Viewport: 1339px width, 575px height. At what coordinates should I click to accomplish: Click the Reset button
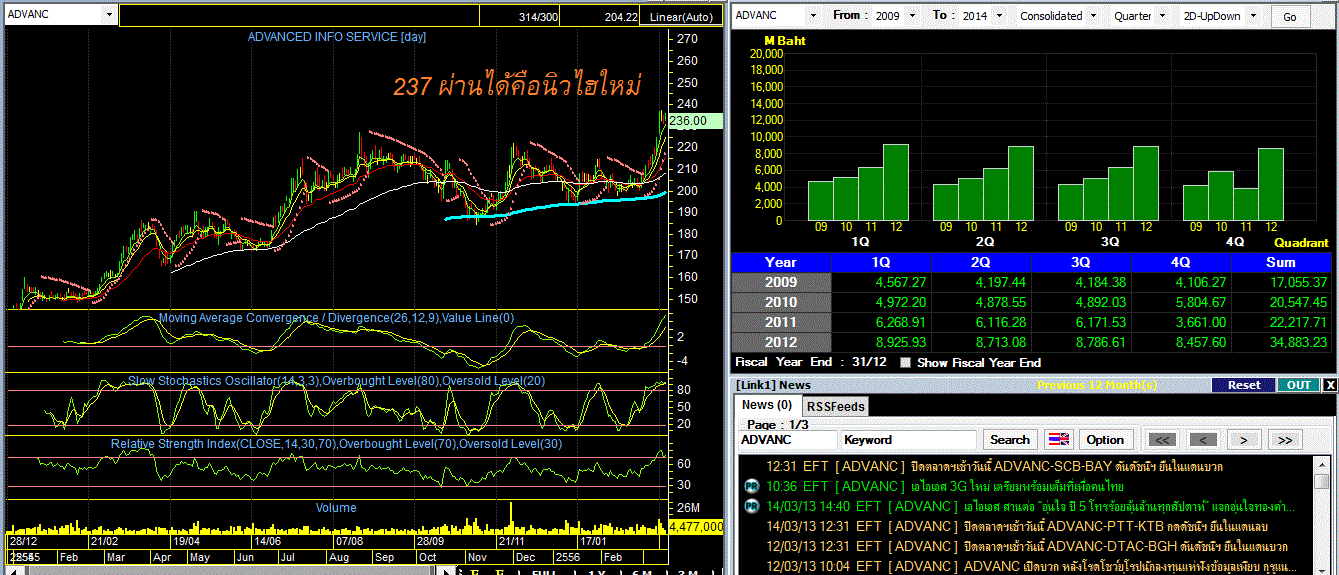point(1244,385)
